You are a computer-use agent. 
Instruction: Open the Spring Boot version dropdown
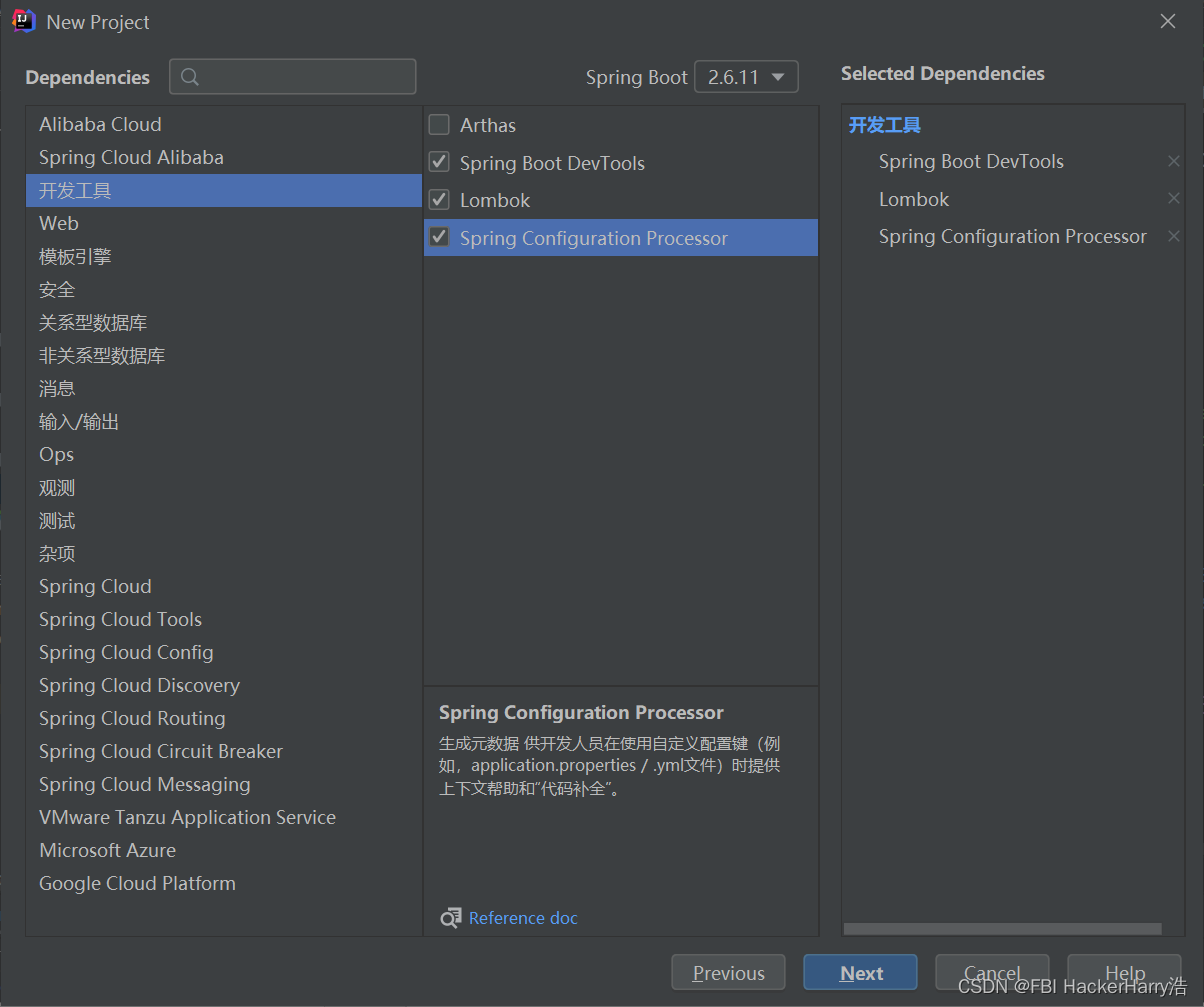pos(746,77)
